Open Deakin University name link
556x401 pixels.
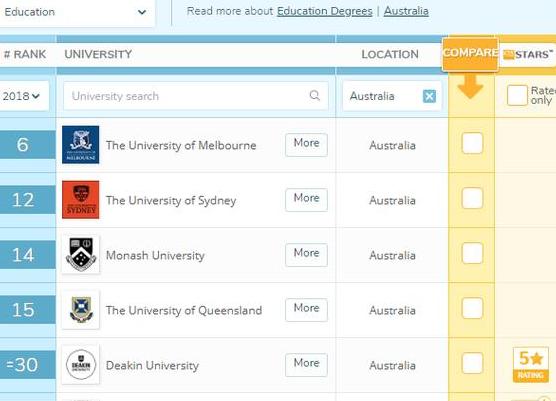tap(152, 365)
